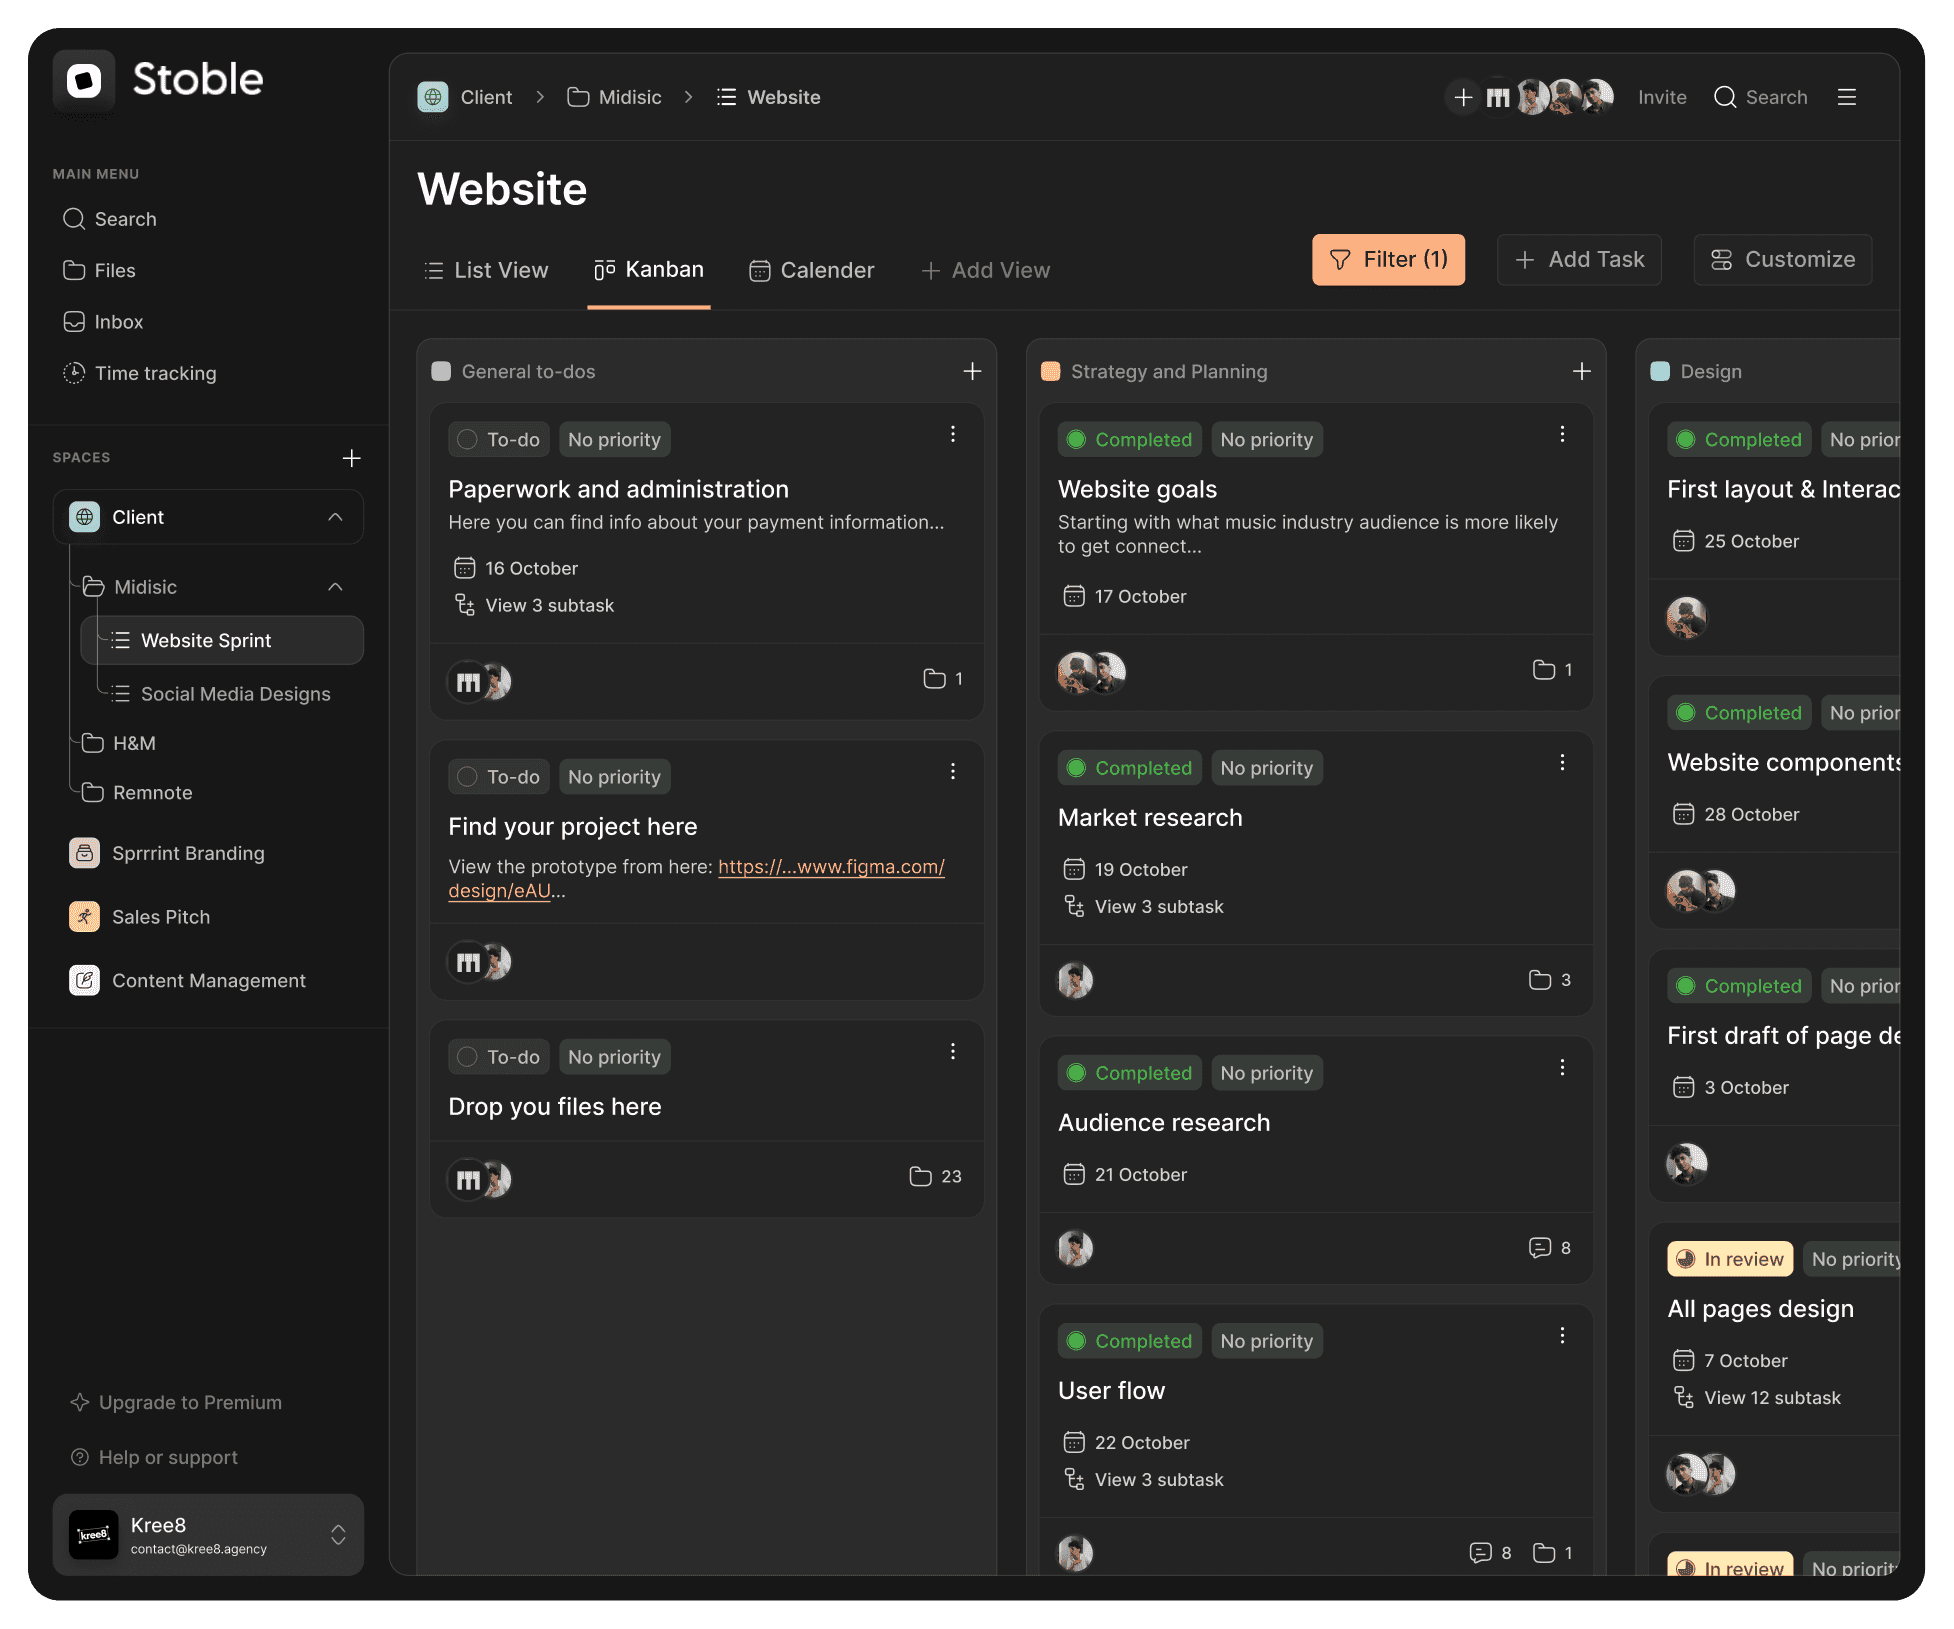1954x1629 pixels.
Task: Open the hamburger menu at top right
Action: 1847,97
